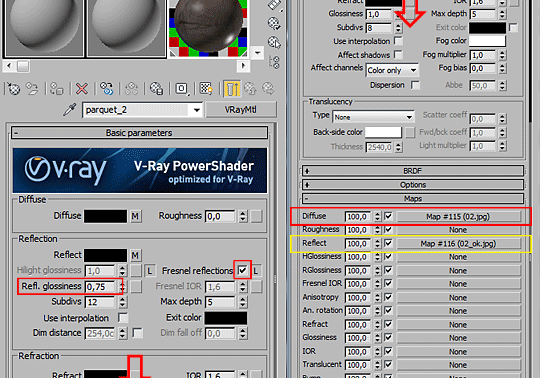Toggle the Dispersion checkbox
Image resolution: width=540 pixels, height=378 pixels.
pyautogui.click(x=416, y=85)
